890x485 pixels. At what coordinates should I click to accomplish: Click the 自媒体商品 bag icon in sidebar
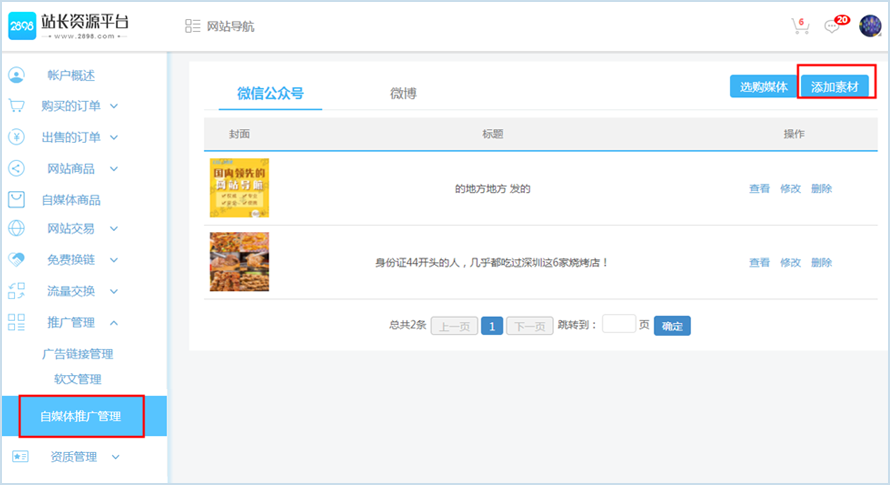point(16,199)
